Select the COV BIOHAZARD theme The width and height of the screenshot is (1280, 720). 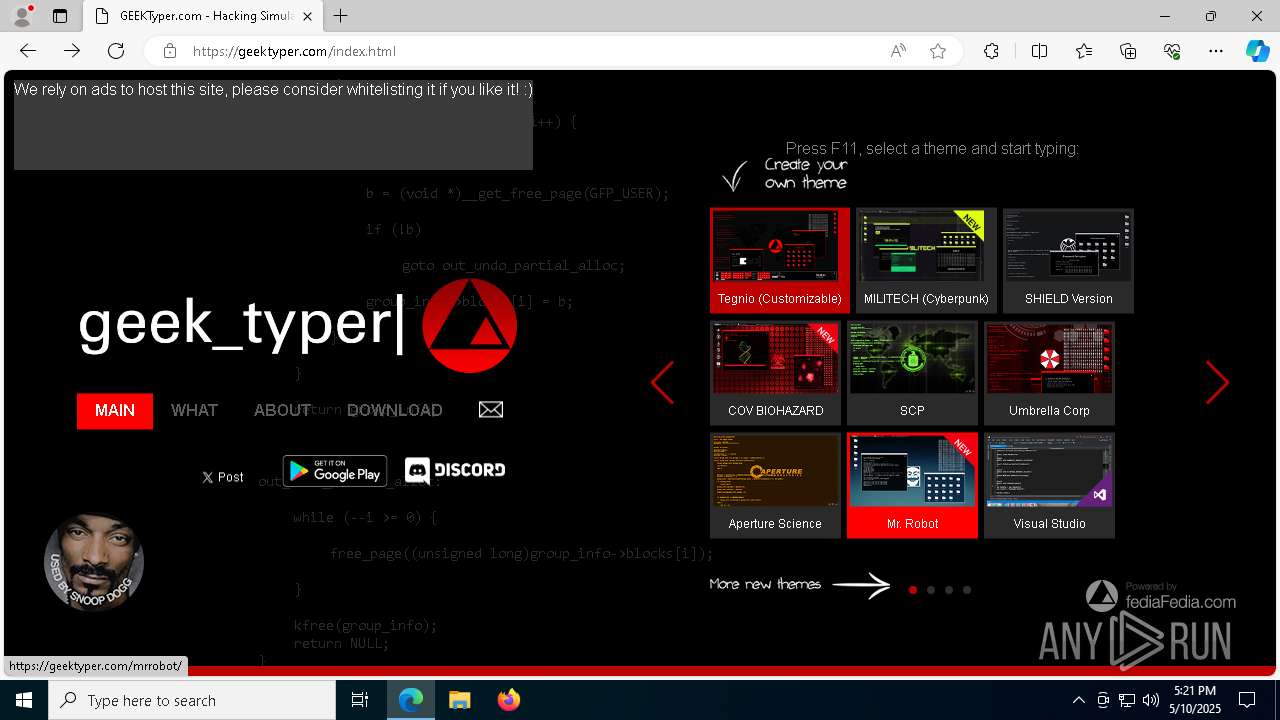776,373
